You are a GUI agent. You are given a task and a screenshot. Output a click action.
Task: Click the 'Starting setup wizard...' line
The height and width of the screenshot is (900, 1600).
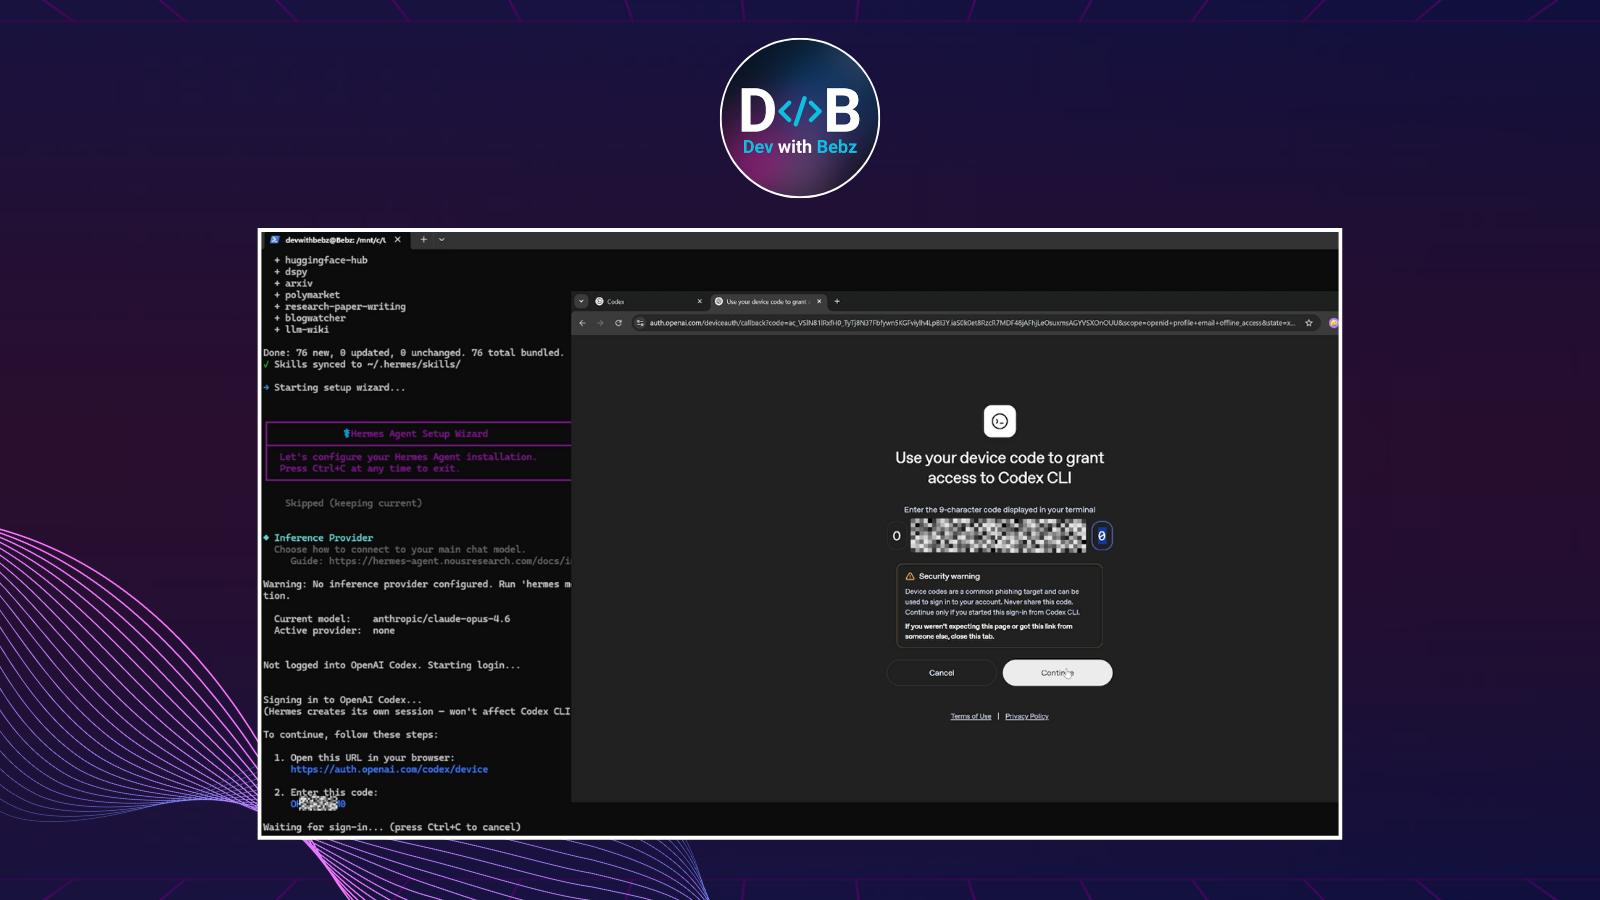(x=339, y=388)
